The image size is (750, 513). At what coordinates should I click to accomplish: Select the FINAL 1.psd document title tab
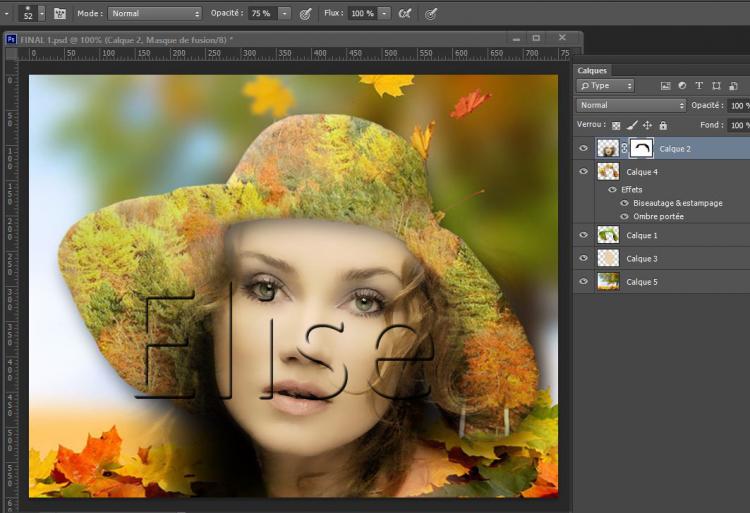pyautogui.click(x=126, y=40)
